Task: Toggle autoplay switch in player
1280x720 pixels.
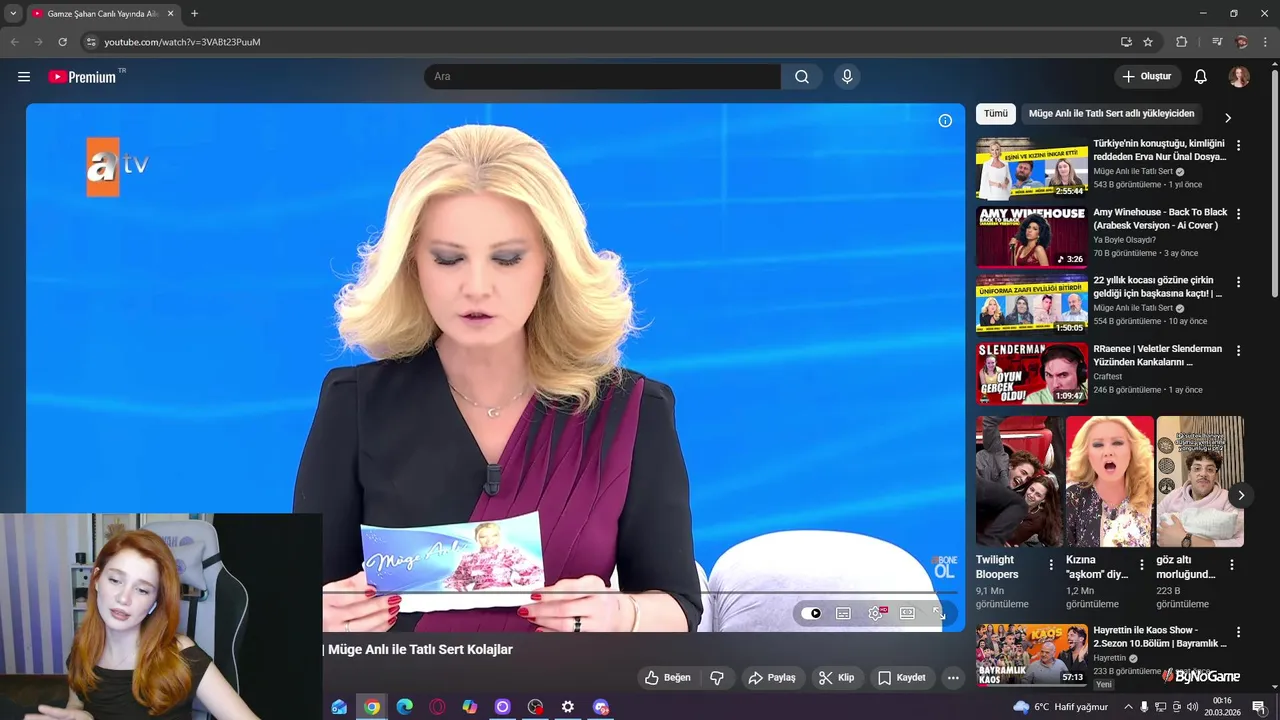Action: coord(811,613)
